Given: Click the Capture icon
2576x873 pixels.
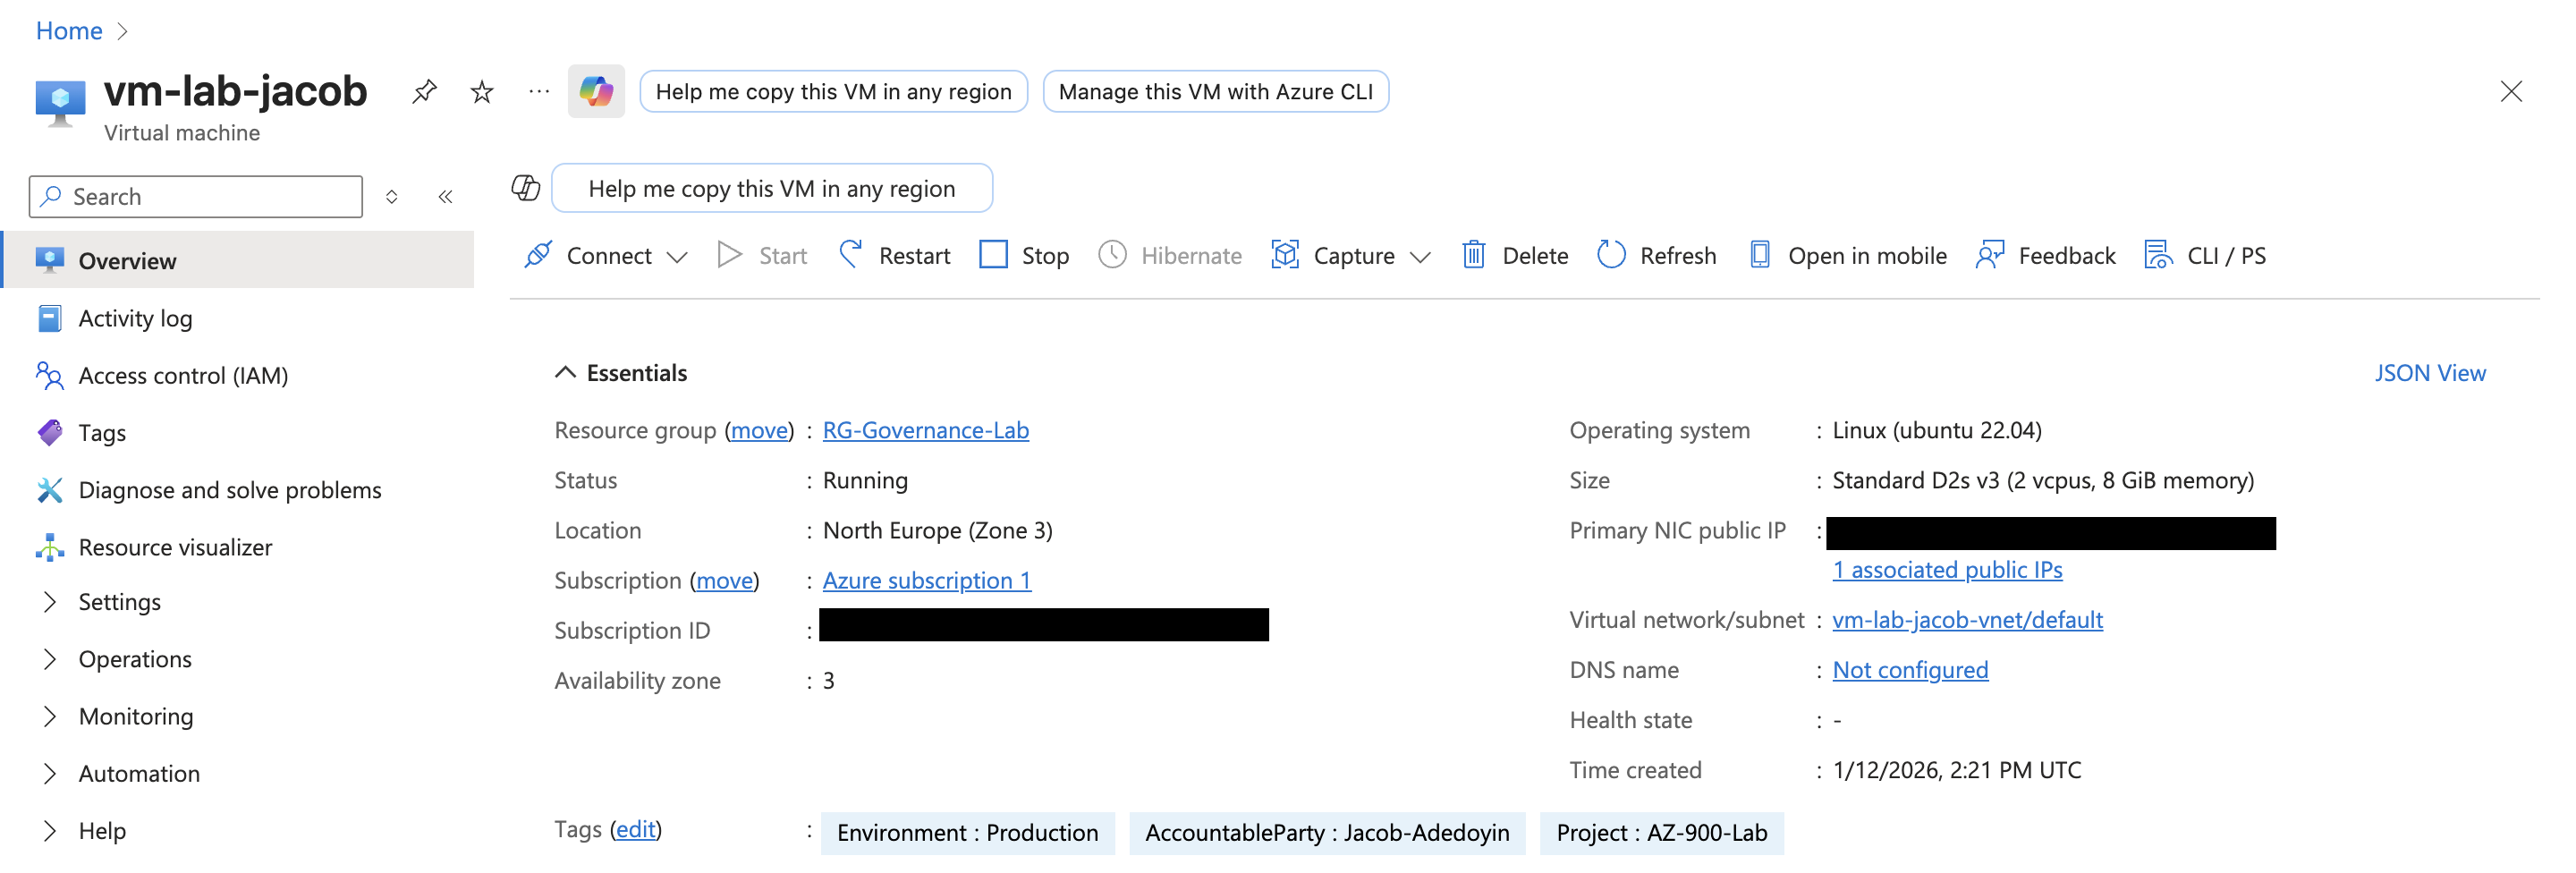Looking at the screenshot, I should [x=1285, y=255].
